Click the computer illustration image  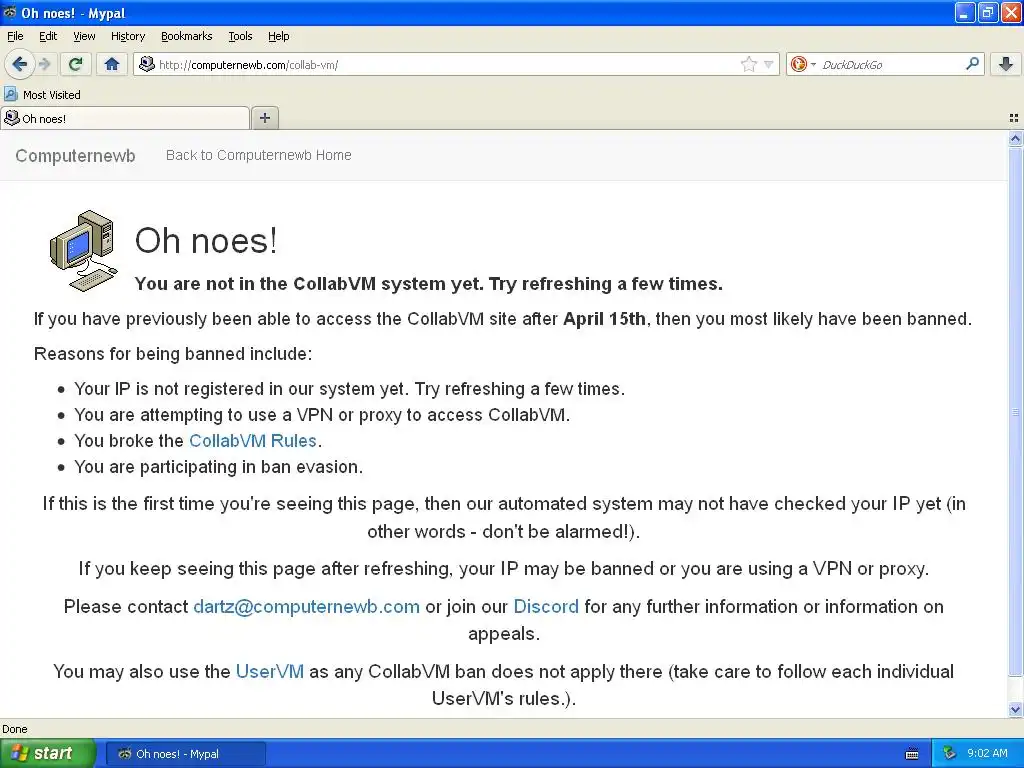coord(84,250)
